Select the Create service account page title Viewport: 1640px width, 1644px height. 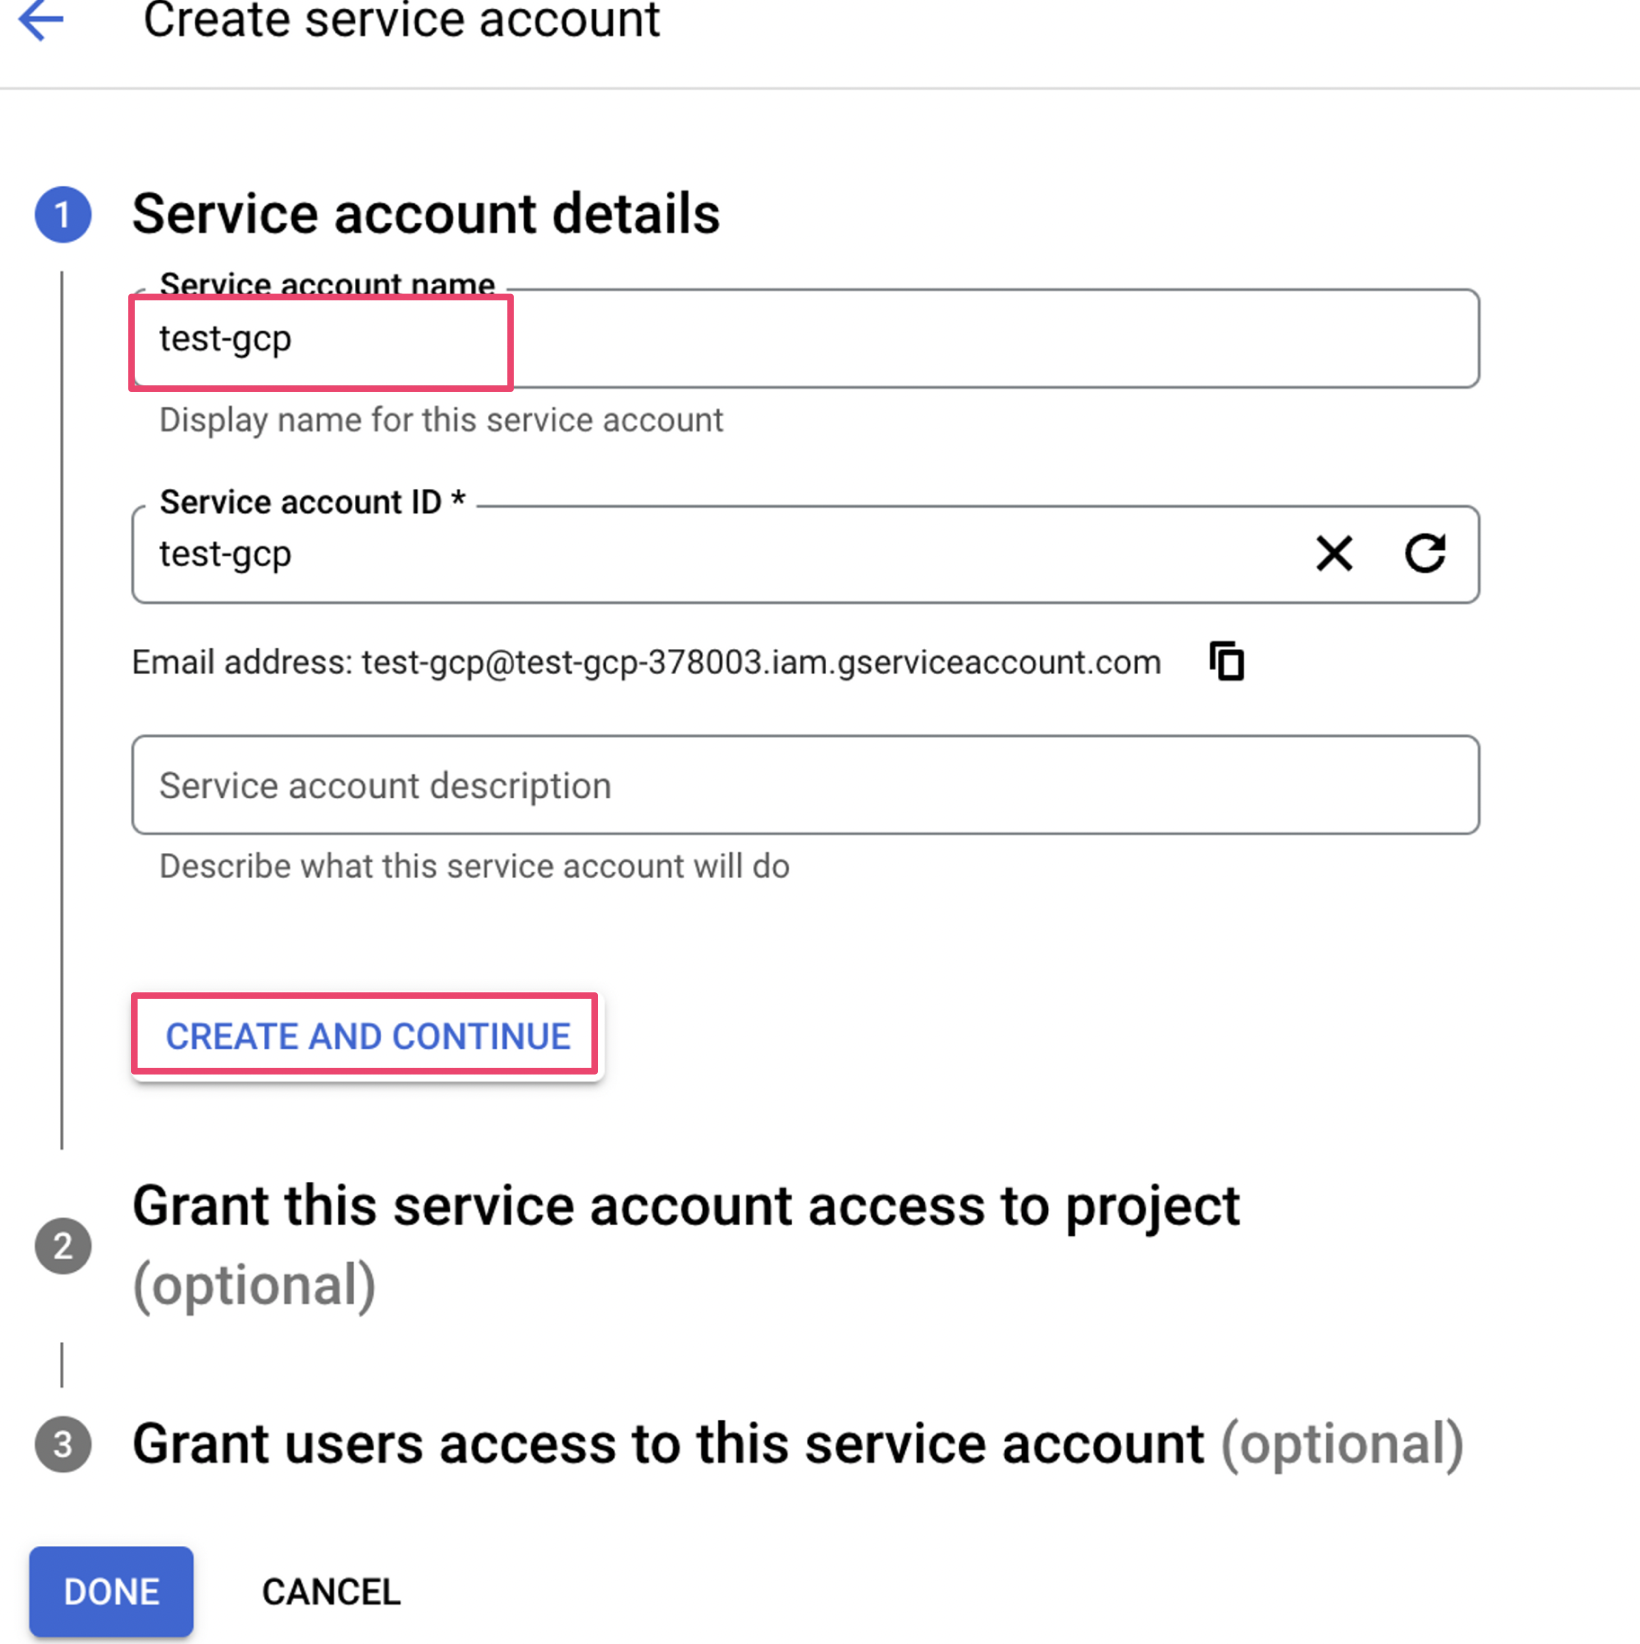[x=401, y=20]
